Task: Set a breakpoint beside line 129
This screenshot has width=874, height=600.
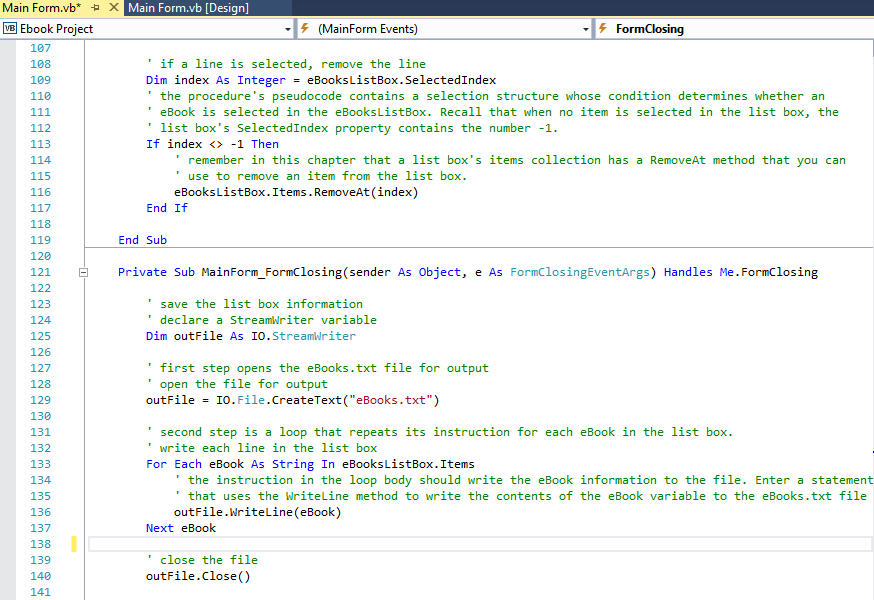Action: pyautogui.click(x=10, y=399)
